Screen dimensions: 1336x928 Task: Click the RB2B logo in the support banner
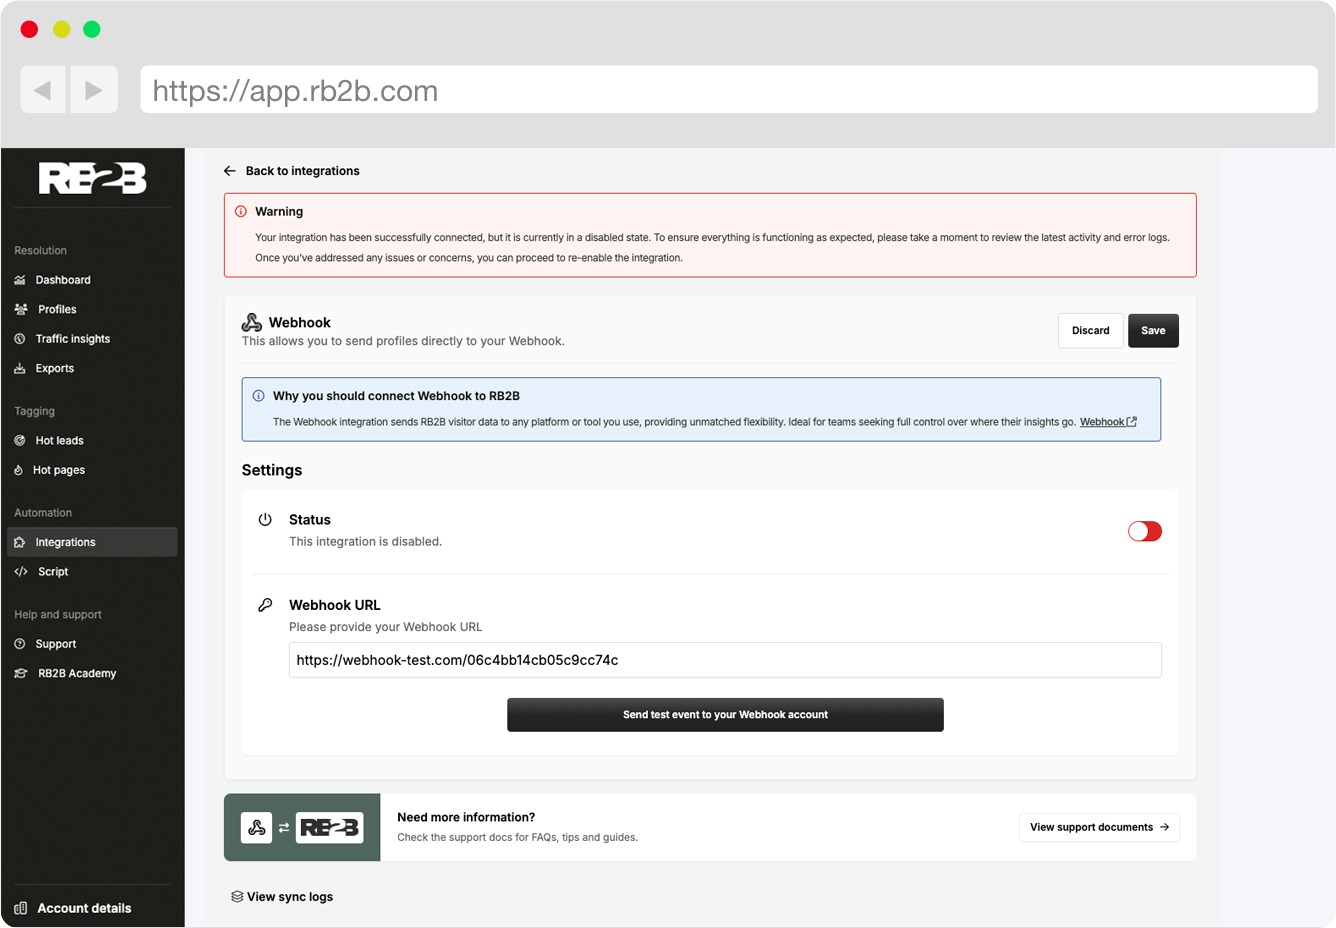pos(330,827)
